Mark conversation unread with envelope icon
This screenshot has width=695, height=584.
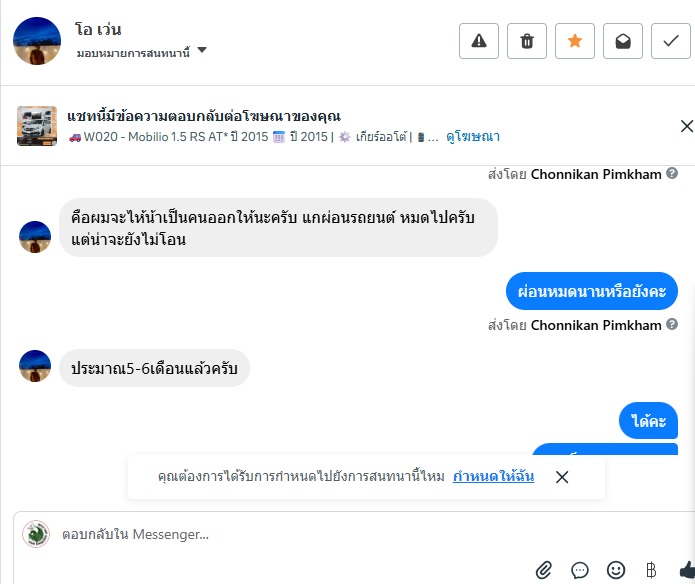[623, 41]
